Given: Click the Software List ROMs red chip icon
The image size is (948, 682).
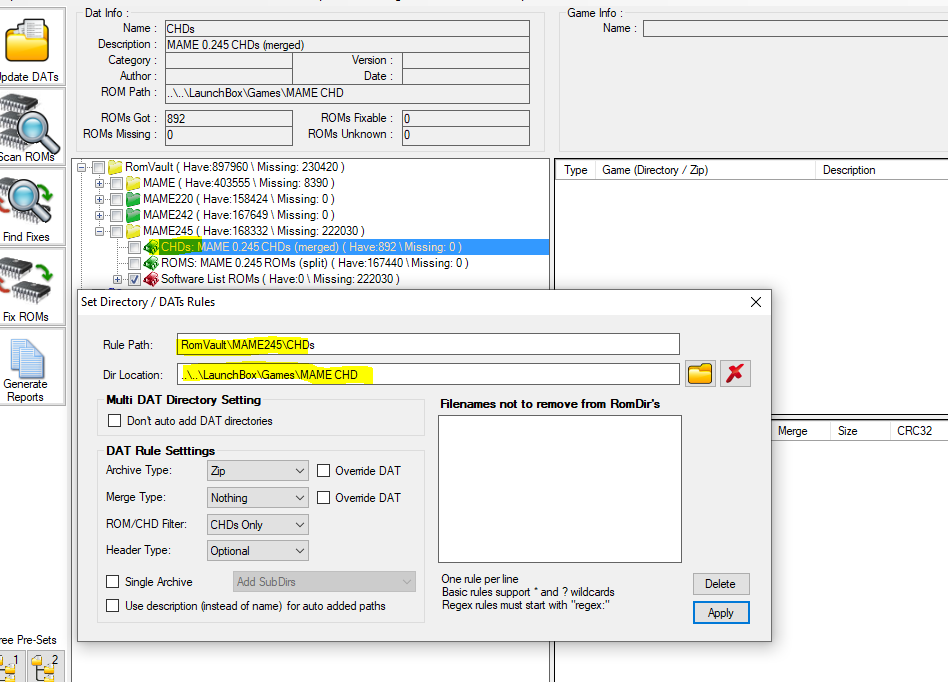Looking at the screenshot, I should (151, 279).
